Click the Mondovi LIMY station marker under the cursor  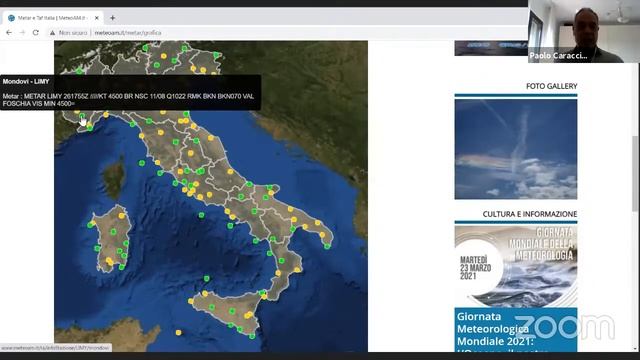click(x=82, y=116)
